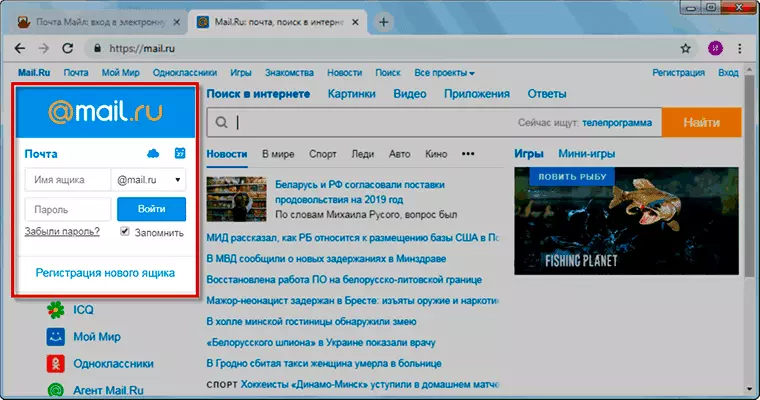Expand the Все проекты dropdown
This screenshot has height=400, width=760.
coord(444,73)
